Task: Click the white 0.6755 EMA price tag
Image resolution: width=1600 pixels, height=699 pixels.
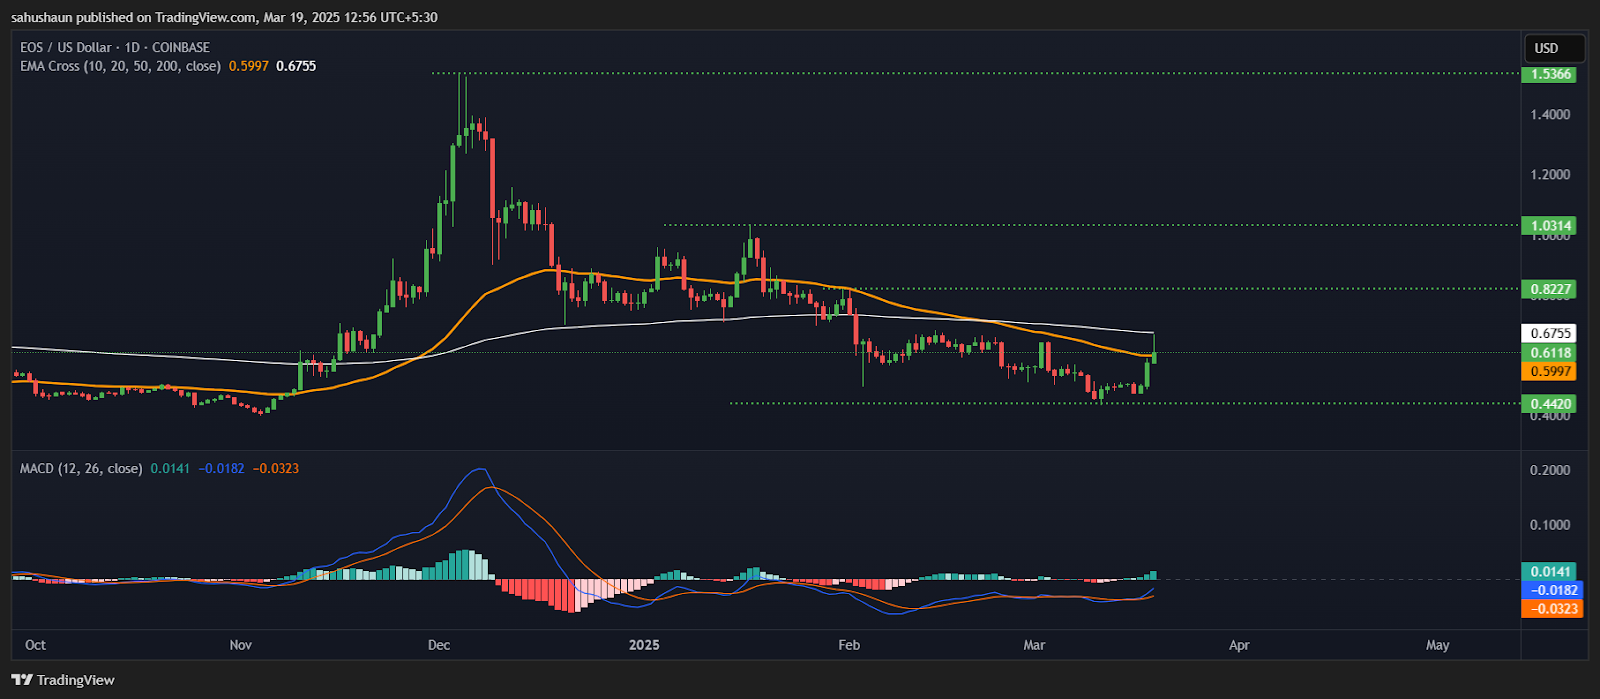Action: click(1550, 333)
